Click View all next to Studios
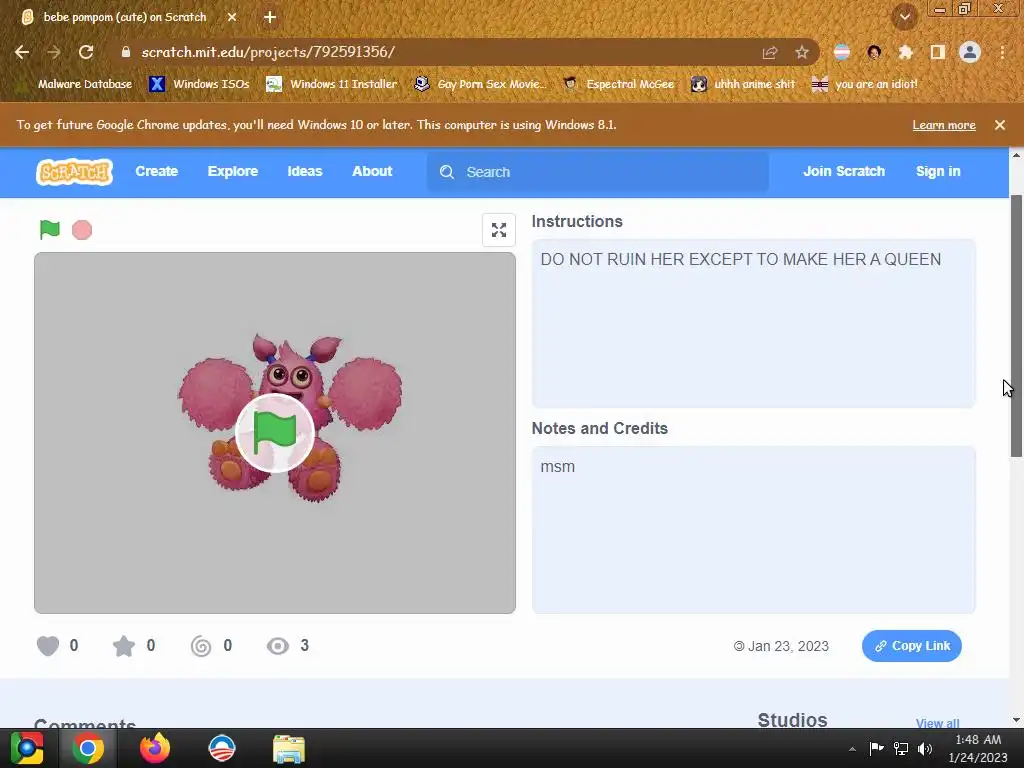Image resolution: width=1024 pixels, height=768 pixels. (937, 723)
